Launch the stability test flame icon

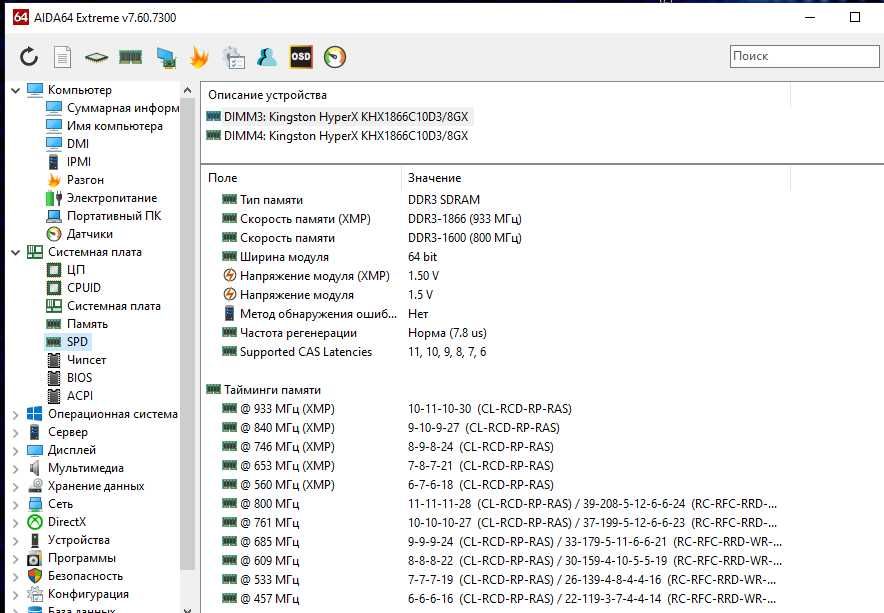click(x=199, y=57)
